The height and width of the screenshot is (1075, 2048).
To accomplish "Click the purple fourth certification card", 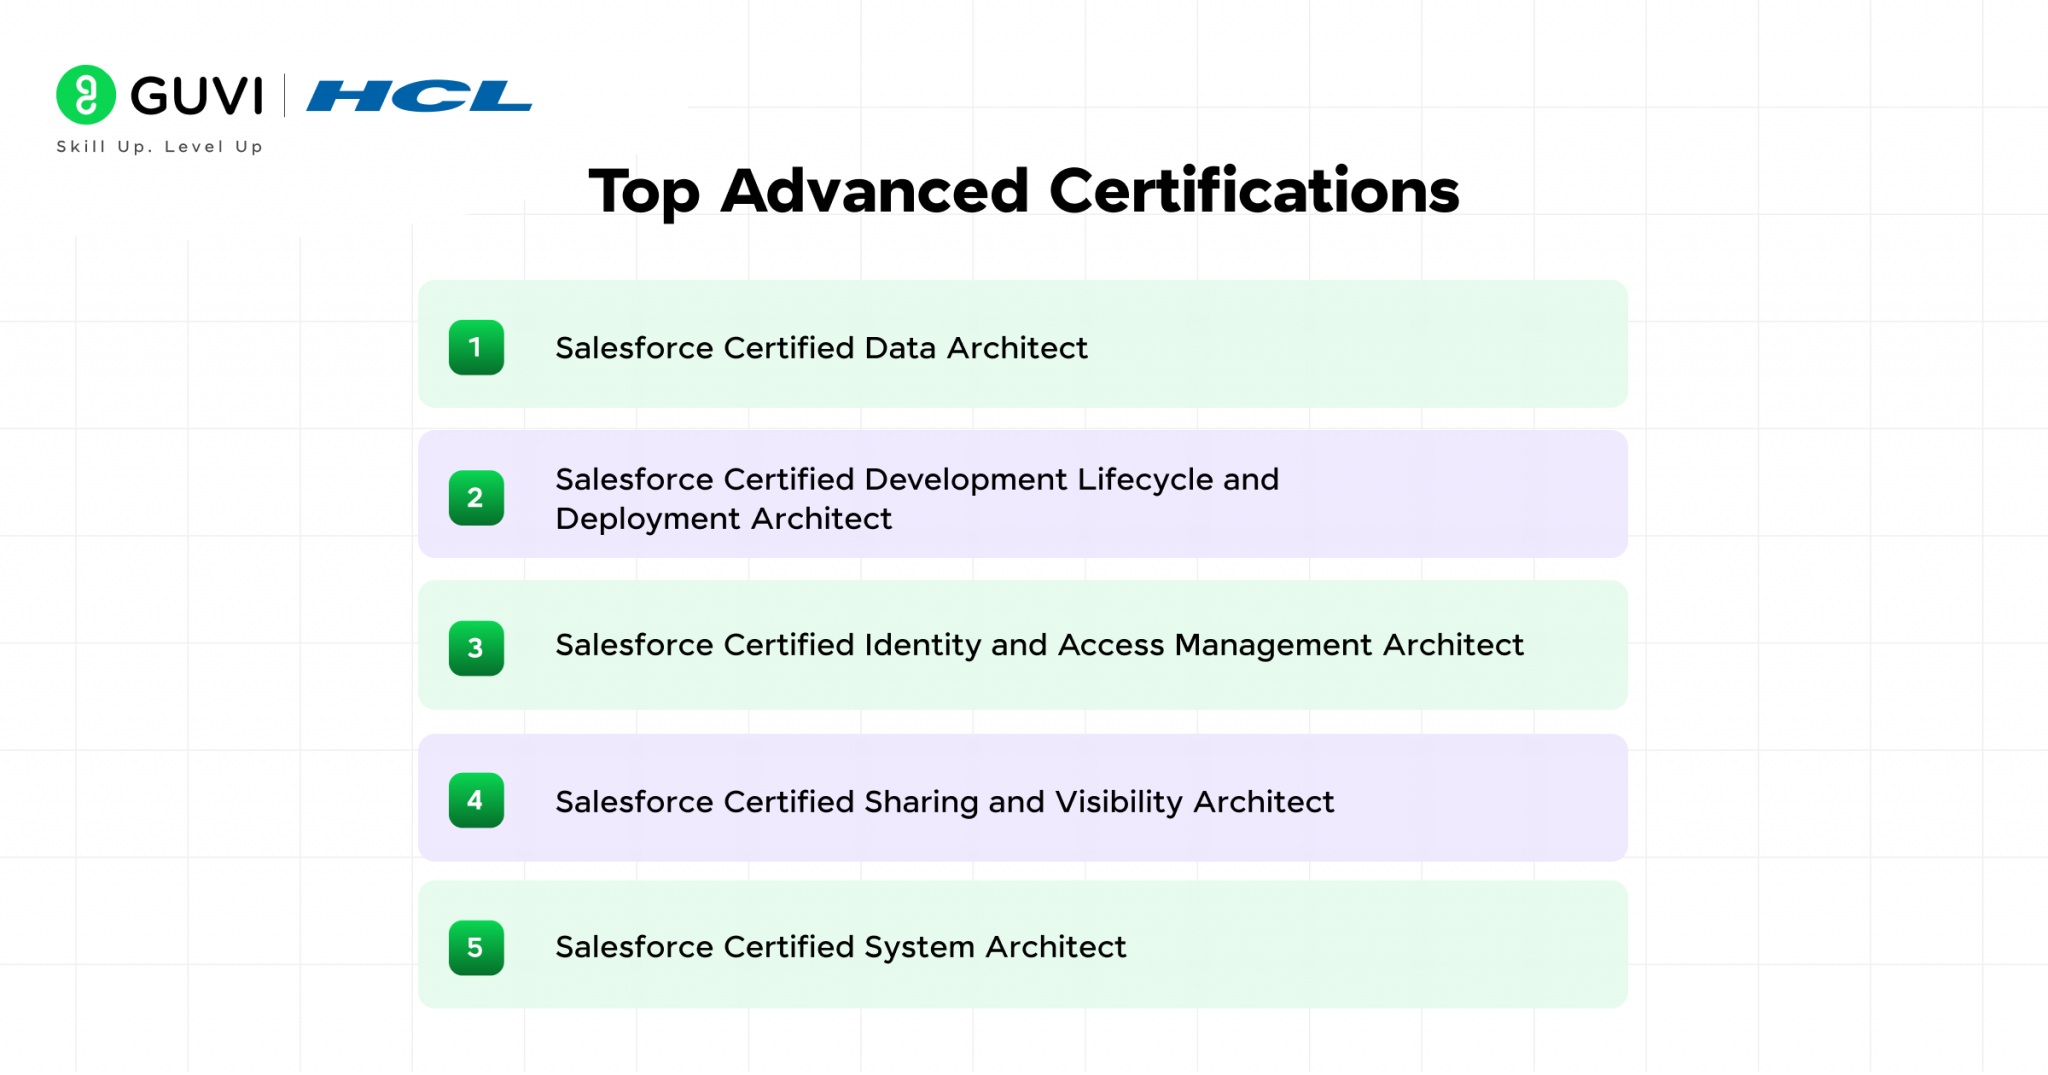I will (x=1022, y=797).
